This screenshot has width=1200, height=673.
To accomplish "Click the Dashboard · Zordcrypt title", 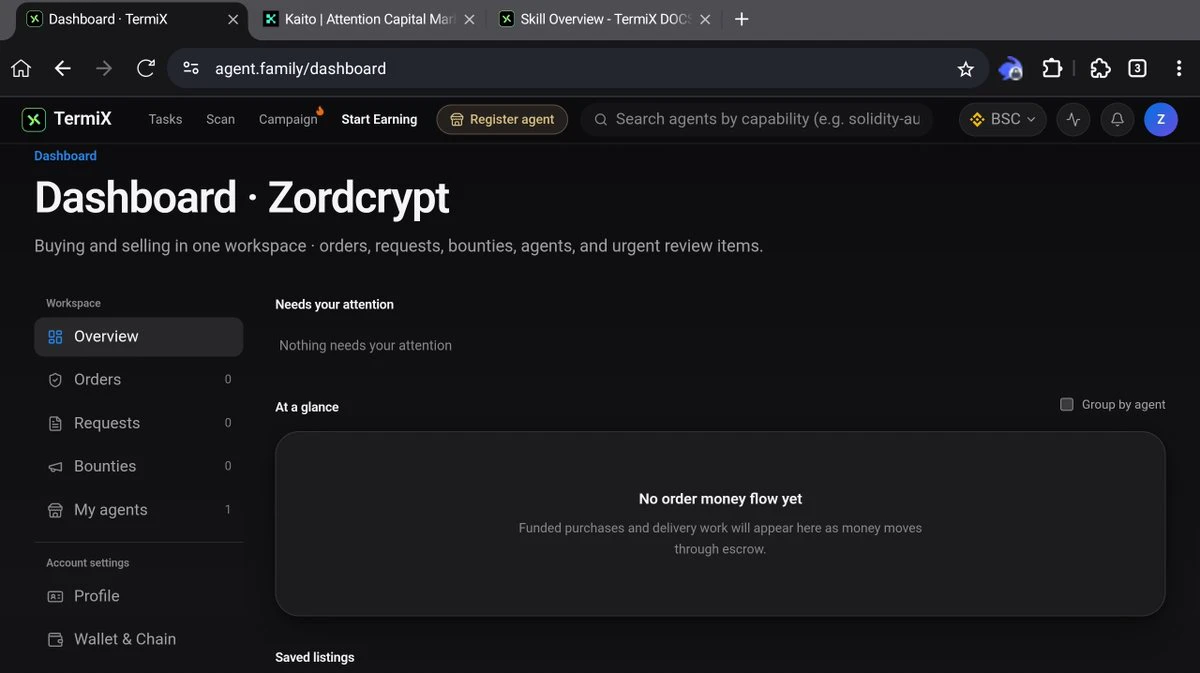I will pos(242,198).
